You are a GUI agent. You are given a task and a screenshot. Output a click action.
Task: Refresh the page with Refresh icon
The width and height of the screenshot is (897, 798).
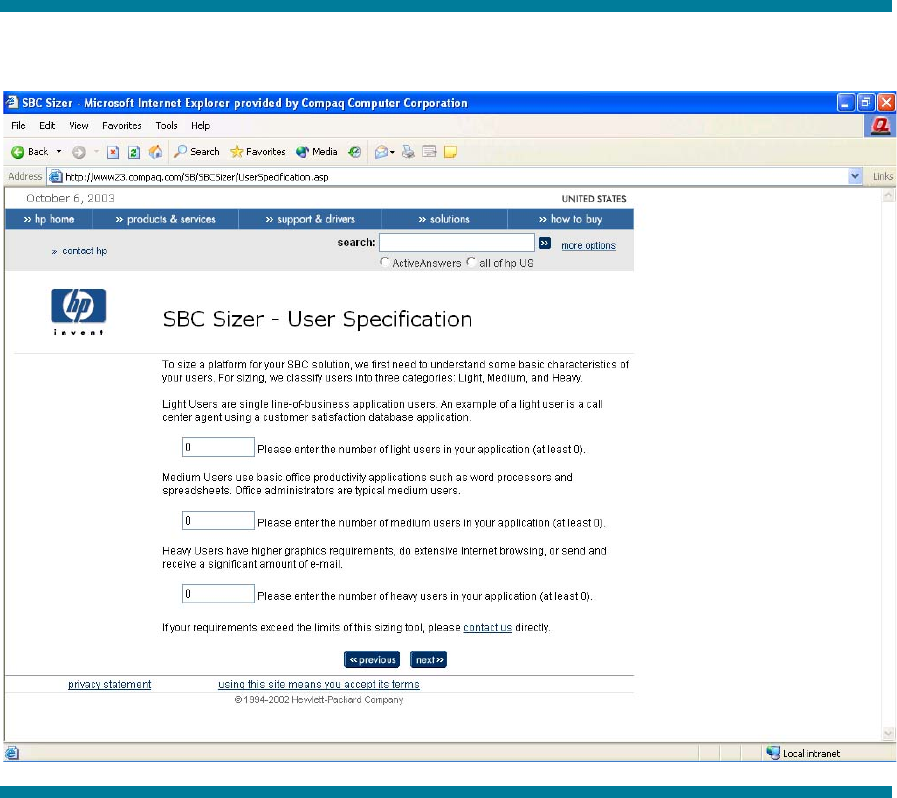[134, 152]
